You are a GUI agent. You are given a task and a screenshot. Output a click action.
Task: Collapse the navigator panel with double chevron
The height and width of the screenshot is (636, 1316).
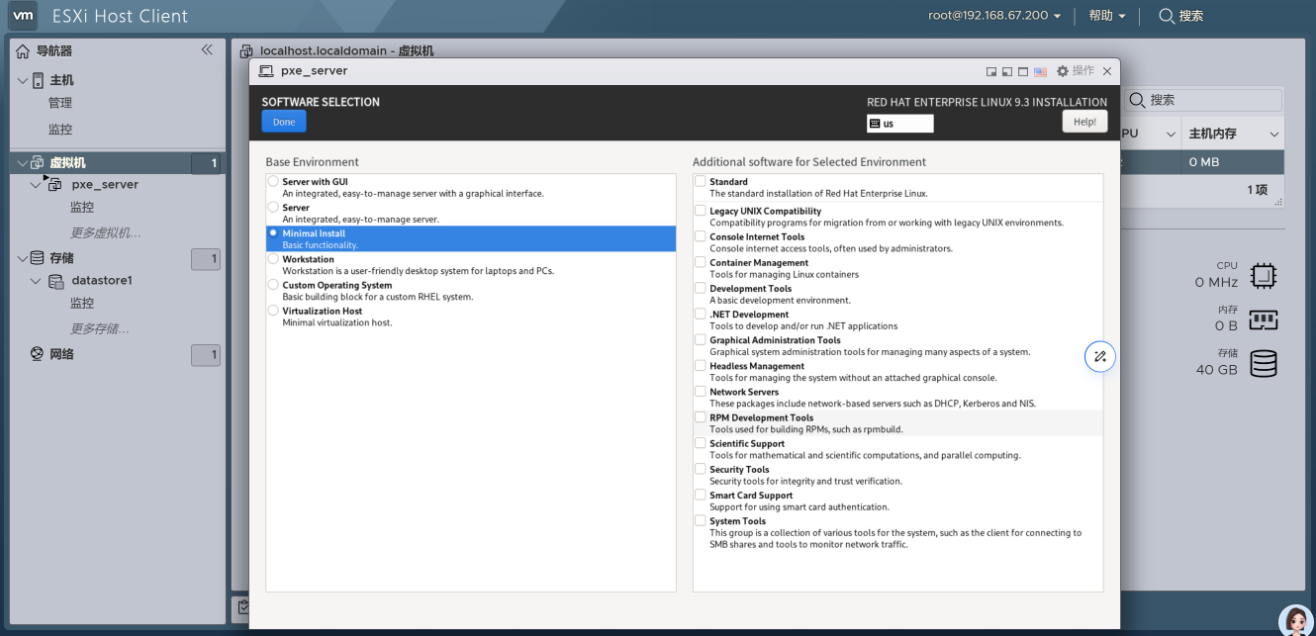207,50
